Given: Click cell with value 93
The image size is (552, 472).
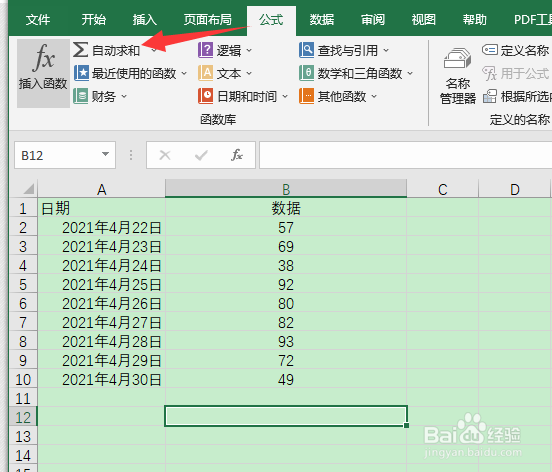Looking at the screenshot, I should (286, 341).
